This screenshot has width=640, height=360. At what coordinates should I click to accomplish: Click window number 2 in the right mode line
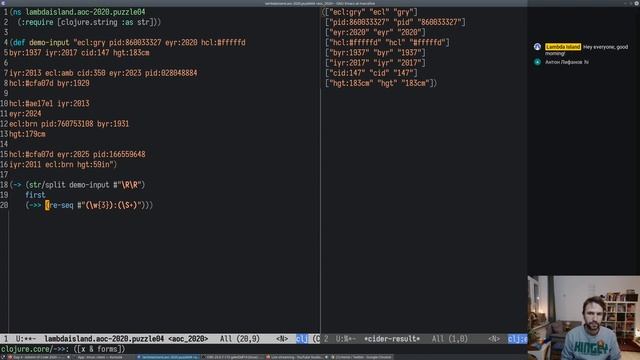click(x=326, y=339)
